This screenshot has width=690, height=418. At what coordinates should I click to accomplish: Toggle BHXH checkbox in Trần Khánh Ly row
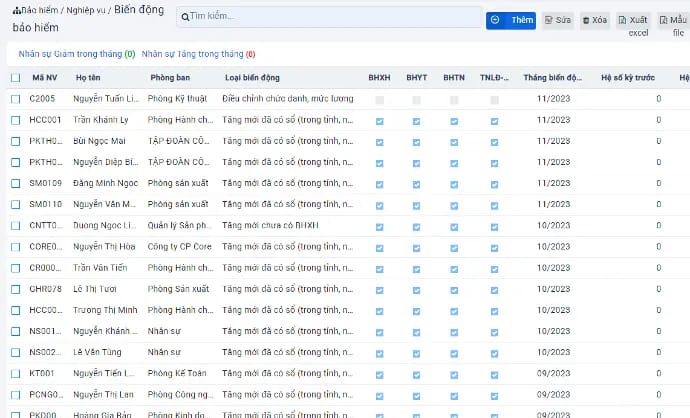click(x=379, y=121)
